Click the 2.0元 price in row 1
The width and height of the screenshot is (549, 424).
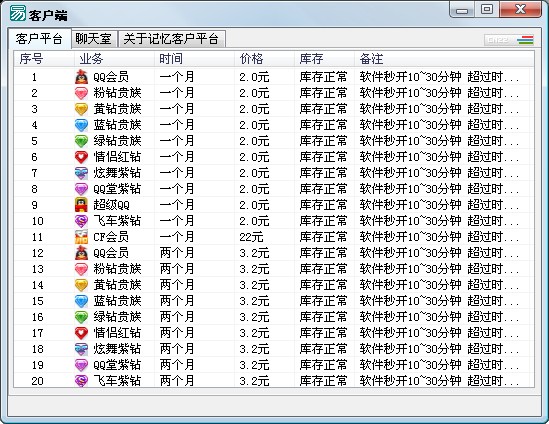tap(255, 77)
